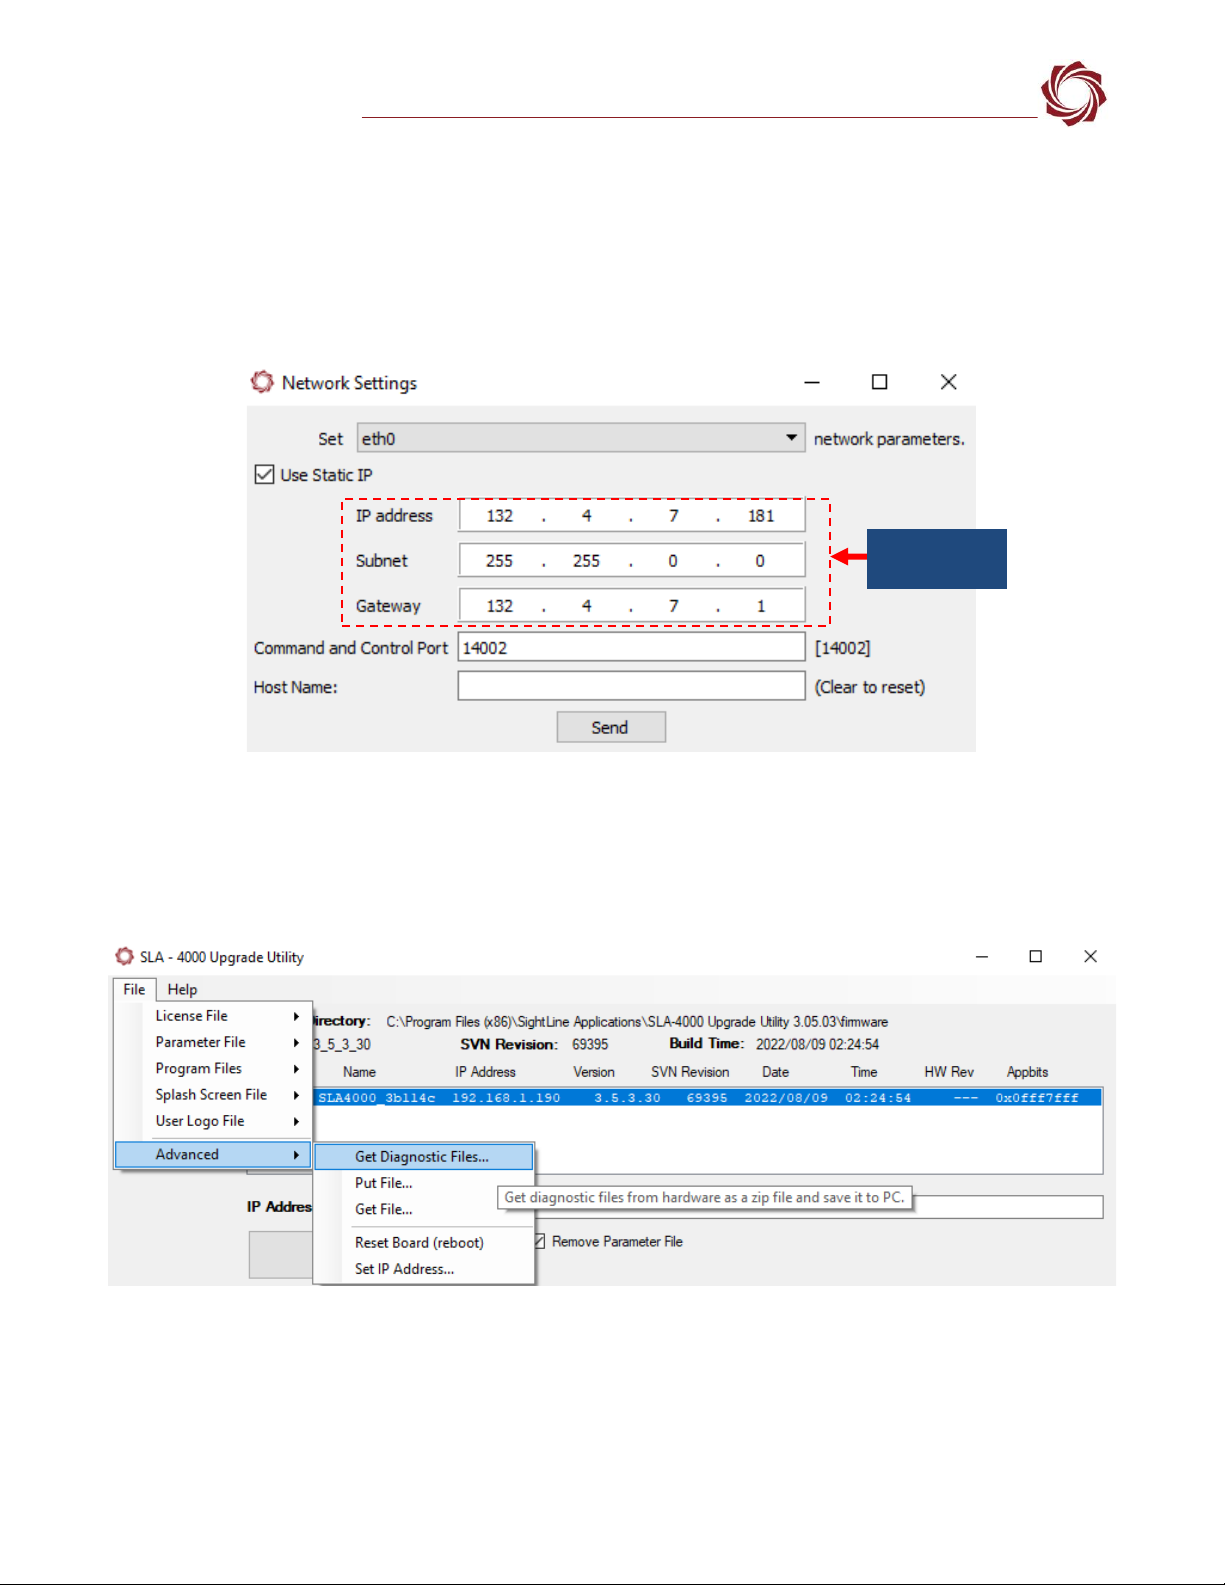1225x1585 pixels.
Task: Minimize the SLA-4000 Upgrade Utility window
Action: (x=982, y=957)
